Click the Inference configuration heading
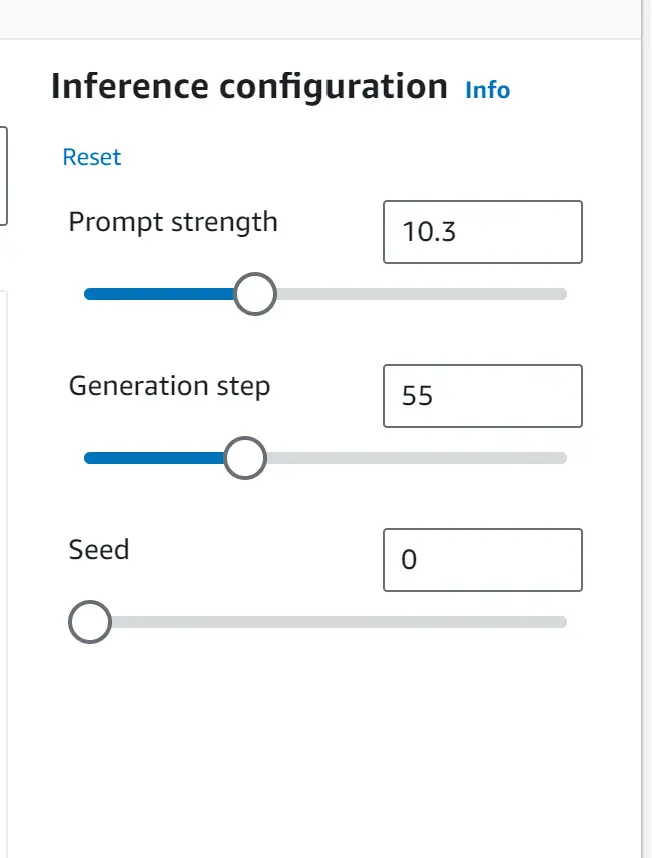The width and height of the screenshot is (652, 858). (249, 87)
